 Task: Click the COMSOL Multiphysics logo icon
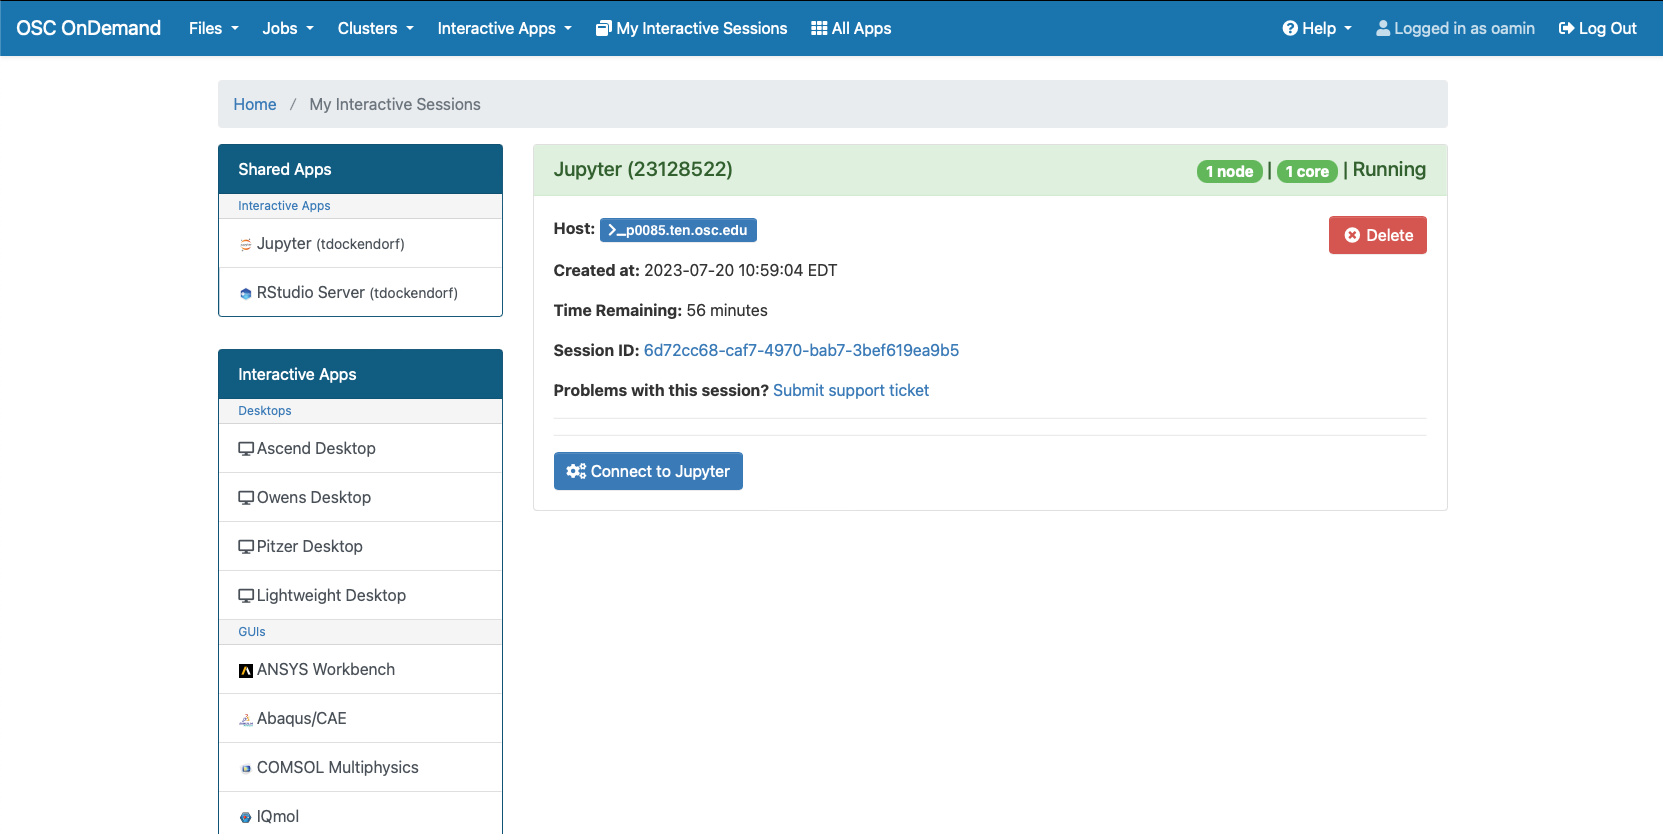pos(246,768)
